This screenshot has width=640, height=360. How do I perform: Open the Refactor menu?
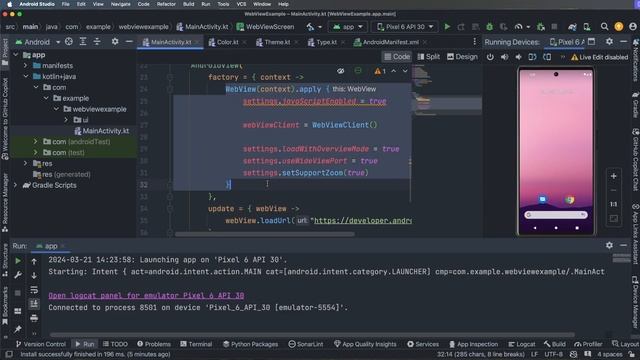pos(166,4)
